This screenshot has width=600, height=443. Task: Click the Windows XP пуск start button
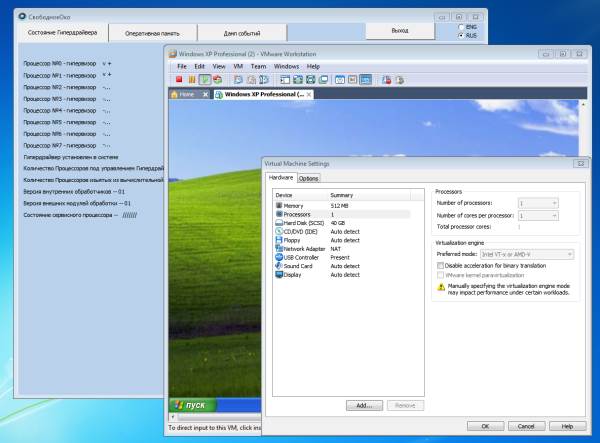click(192, 405)
